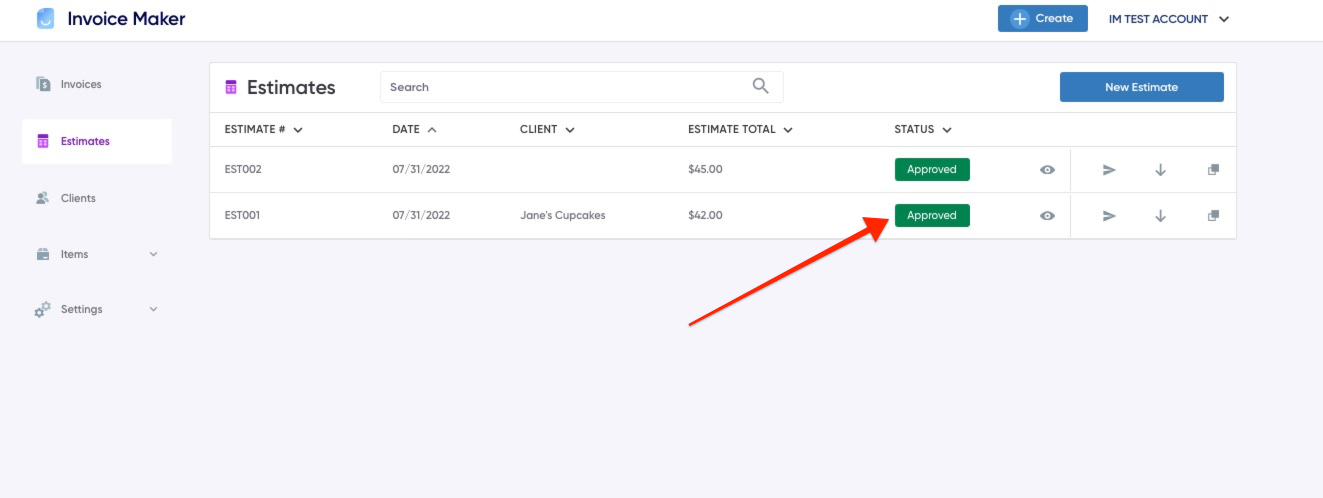Click the green Approved badge for EST001
The image size is (1323, 498).
932,215
